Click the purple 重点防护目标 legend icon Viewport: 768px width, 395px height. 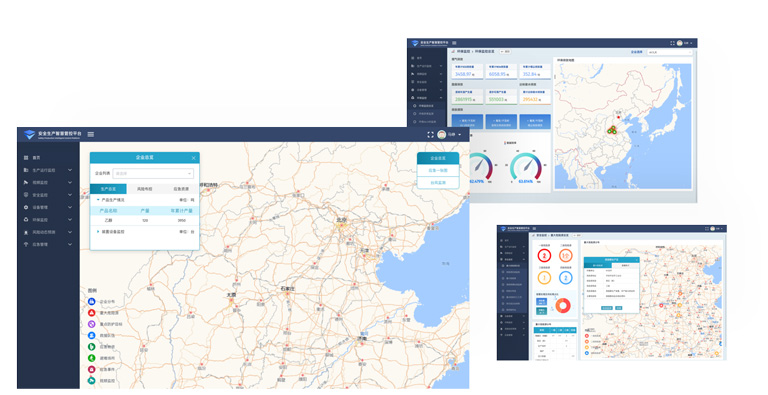tap(92, 324)
